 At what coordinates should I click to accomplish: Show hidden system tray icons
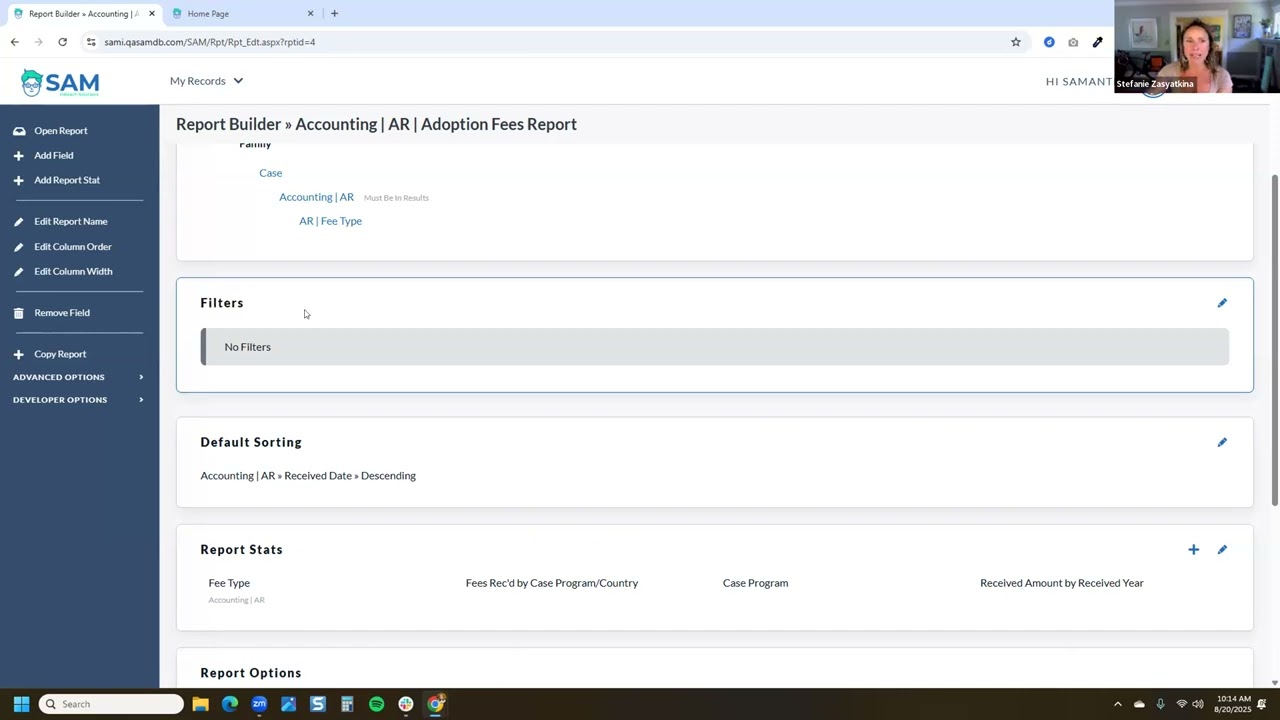pyautogui.click(x=1117, y=704)
